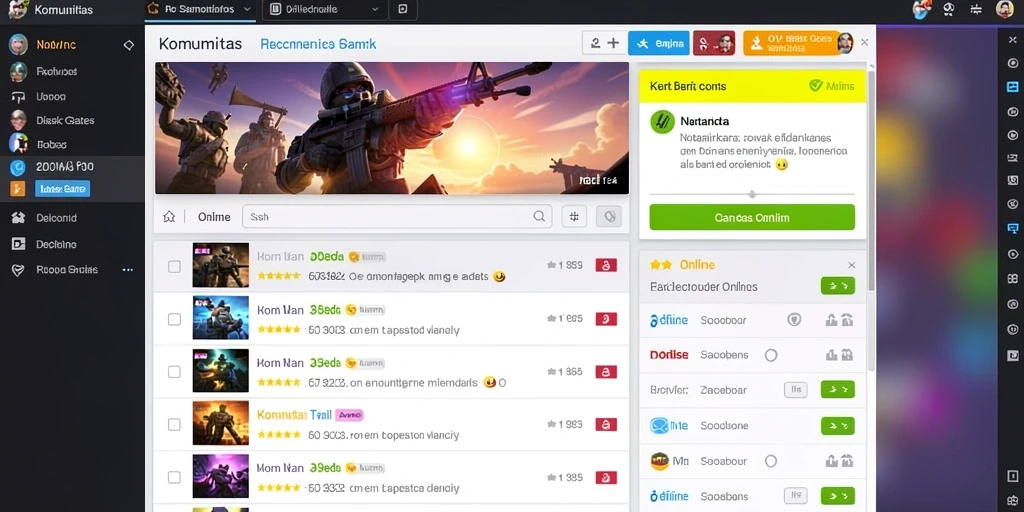Click the green checkmark next to Mnins
This screenshot has height=512, width=1024.
pos(815,86)
